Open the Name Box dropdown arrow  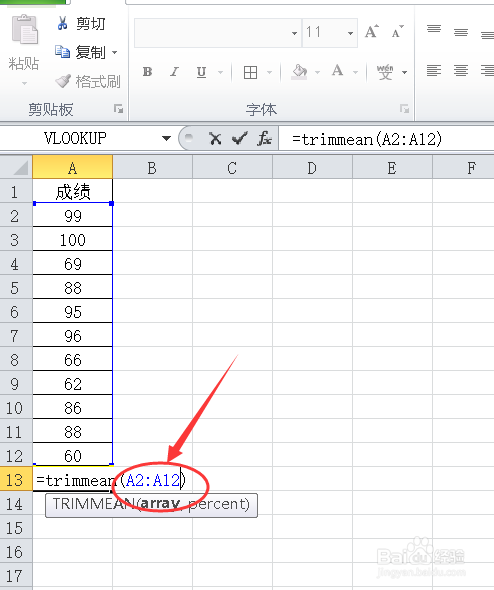pos(166,138)
